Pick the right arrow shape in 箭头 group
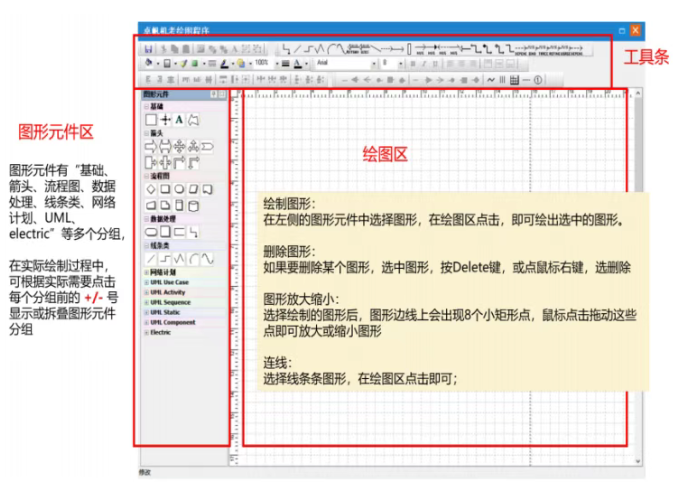 [x=151, y=146]
